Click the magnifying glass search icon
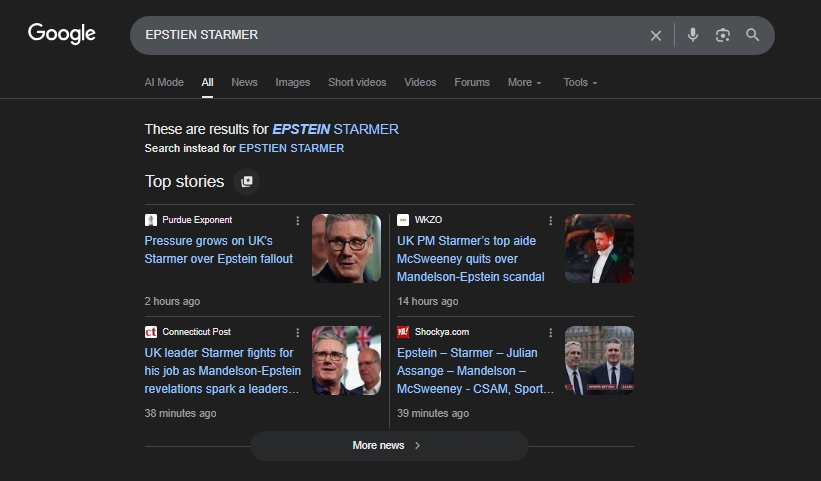 tap(753, 35)
